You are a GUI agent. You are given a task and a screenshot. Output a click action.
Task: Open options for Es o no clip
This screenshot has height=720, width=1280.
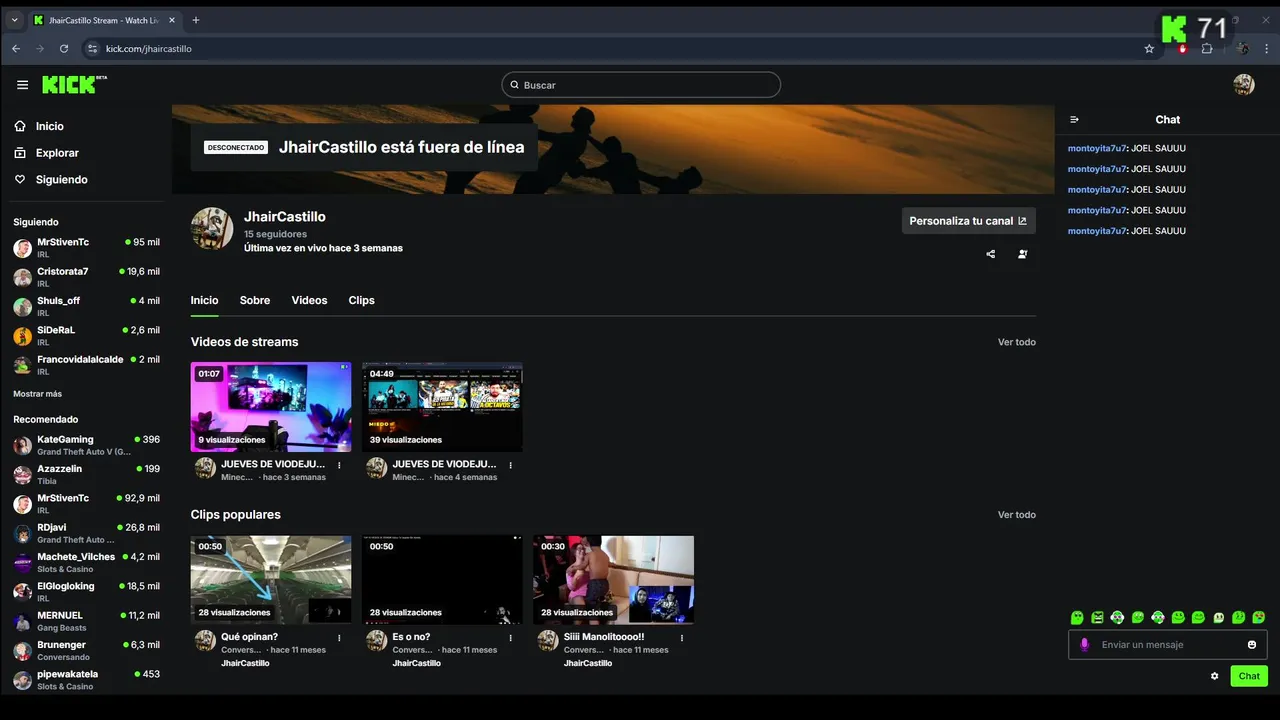click(x=511, y=637)
